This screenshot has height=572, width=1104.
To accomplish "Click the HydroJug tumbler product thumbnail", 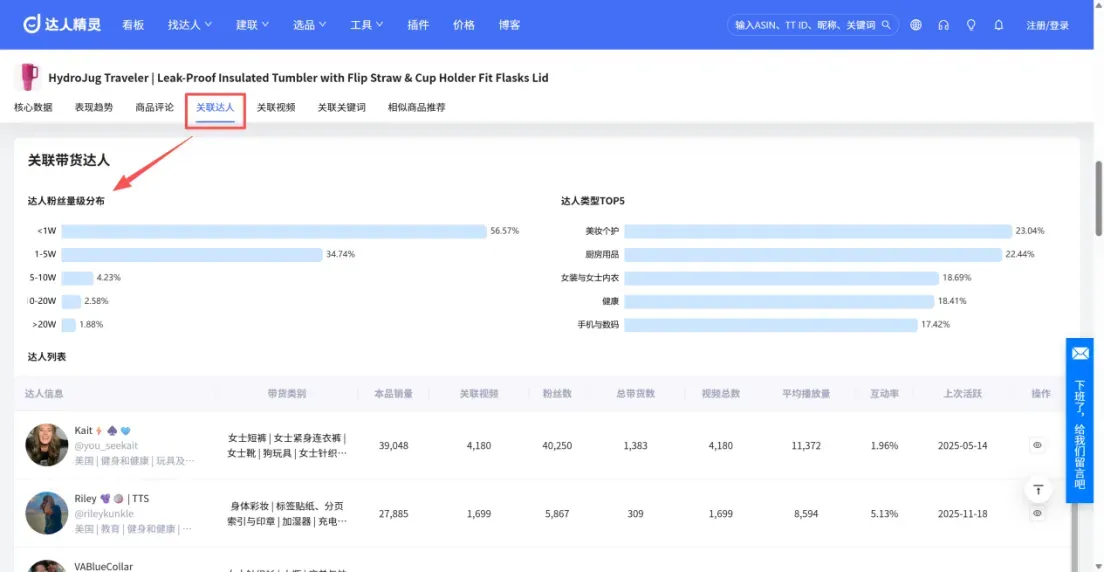I will click(x=28, y=77).
